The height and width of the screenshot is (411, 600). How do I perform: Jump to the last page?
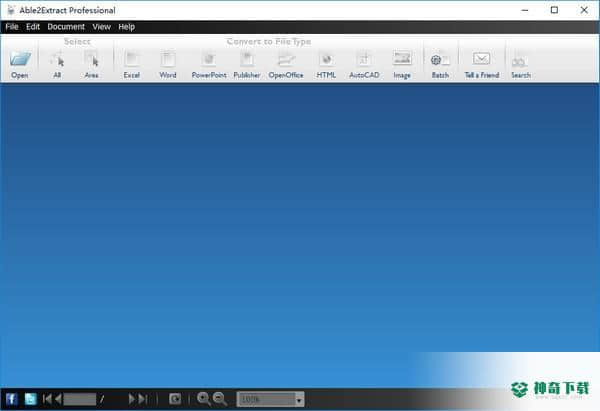tap(143, 399)
